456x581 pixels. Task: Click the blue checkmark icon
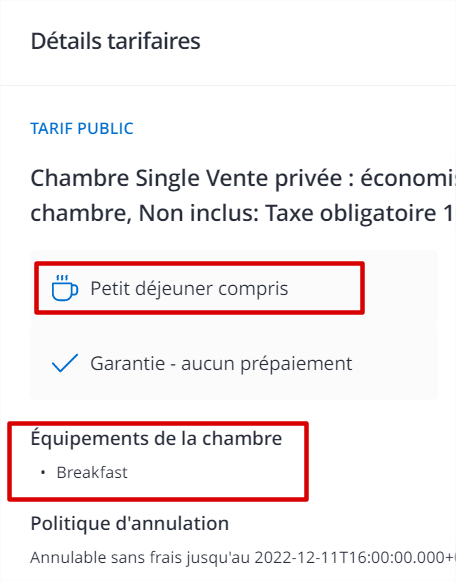[65, 363]
